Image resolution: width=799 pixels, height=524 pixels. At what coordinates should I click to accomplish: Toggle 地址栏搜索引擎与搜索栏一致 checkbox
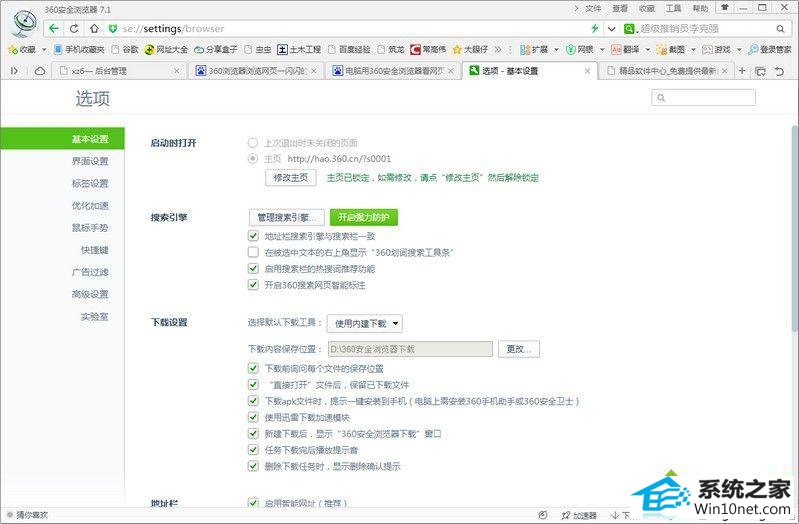pyautogui.click(x=253, y=235)
